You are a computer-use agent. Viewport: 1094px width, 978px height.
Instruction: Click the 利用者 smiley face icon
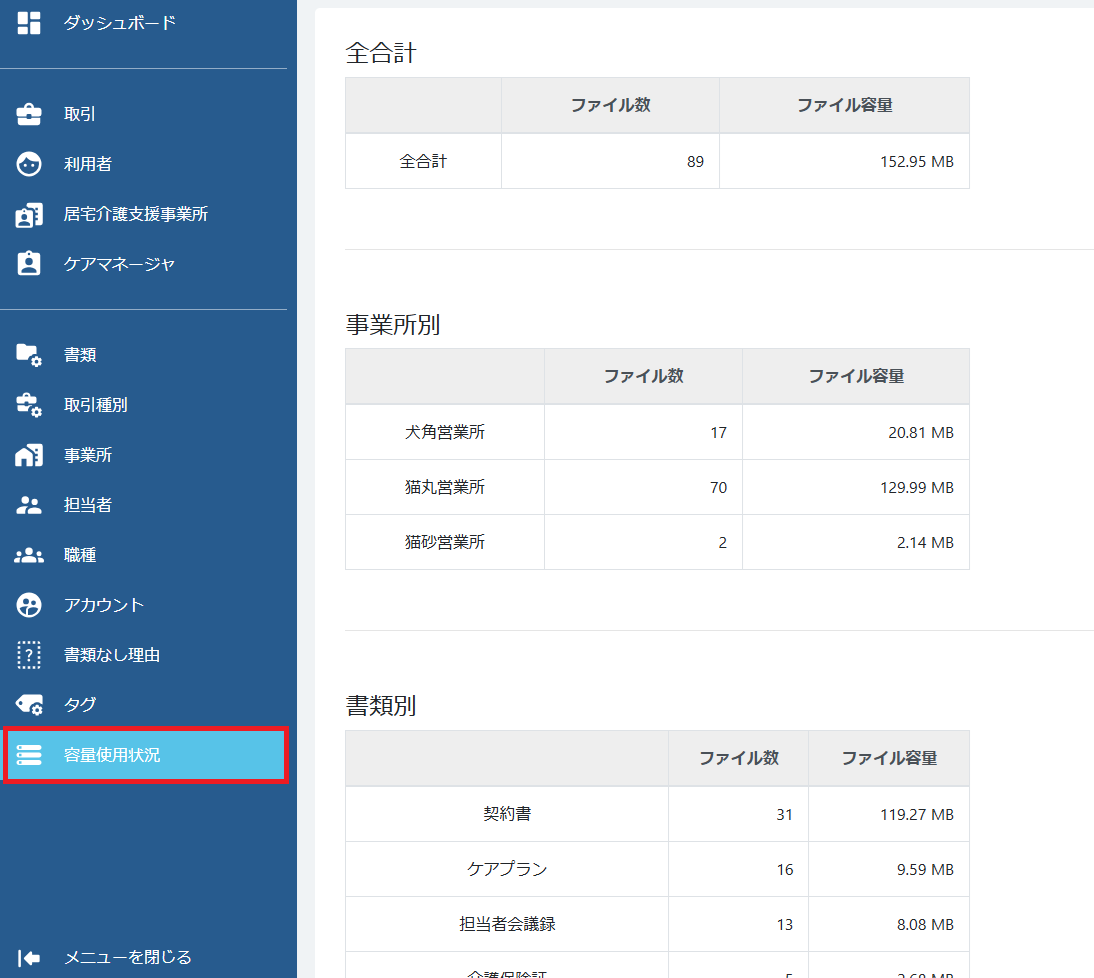[x=28, y=163]
